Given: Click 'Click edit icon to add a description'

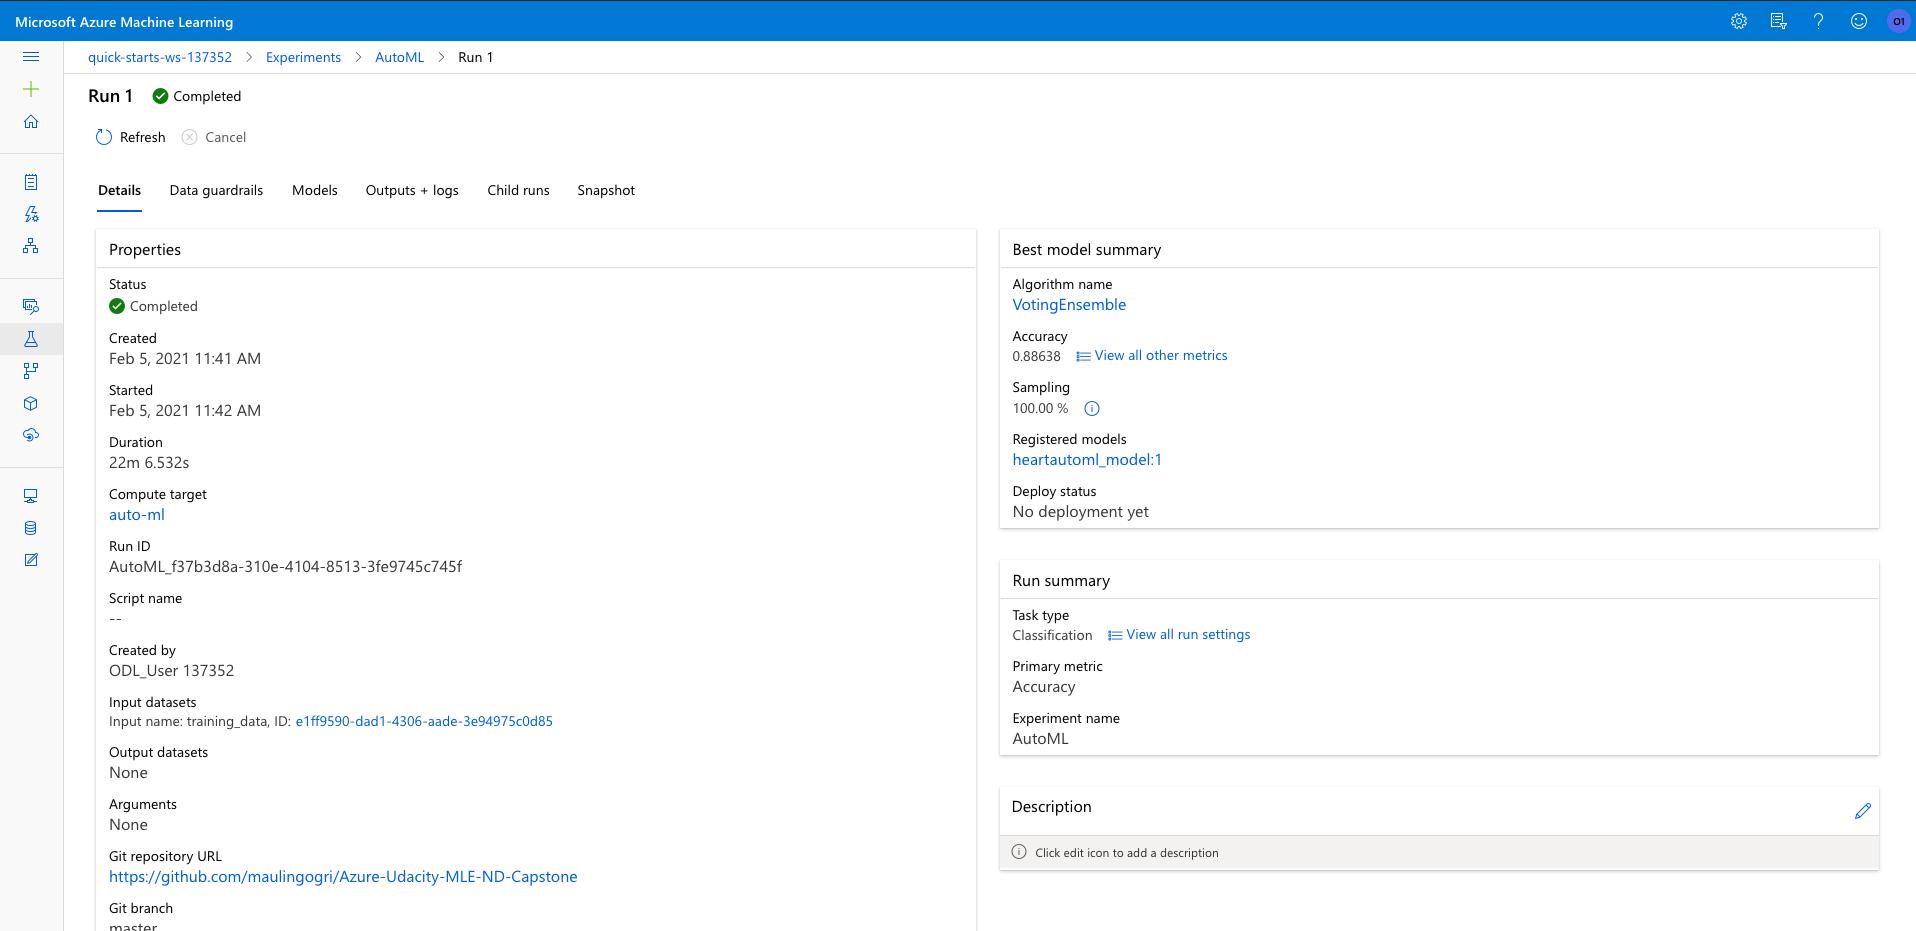Looking at the screenshot, I should pyautogui.click(x=1127, y=853).
